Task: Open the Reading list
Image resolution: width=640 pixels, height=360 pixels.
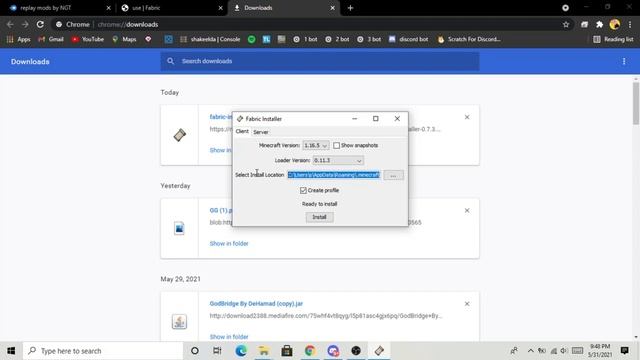Action: pyautogui.click(x=613, y=39)
